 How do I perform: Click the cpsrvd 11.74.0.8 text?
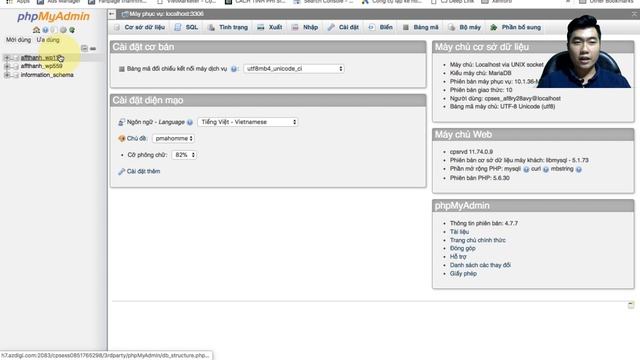(x=471, y=152)
